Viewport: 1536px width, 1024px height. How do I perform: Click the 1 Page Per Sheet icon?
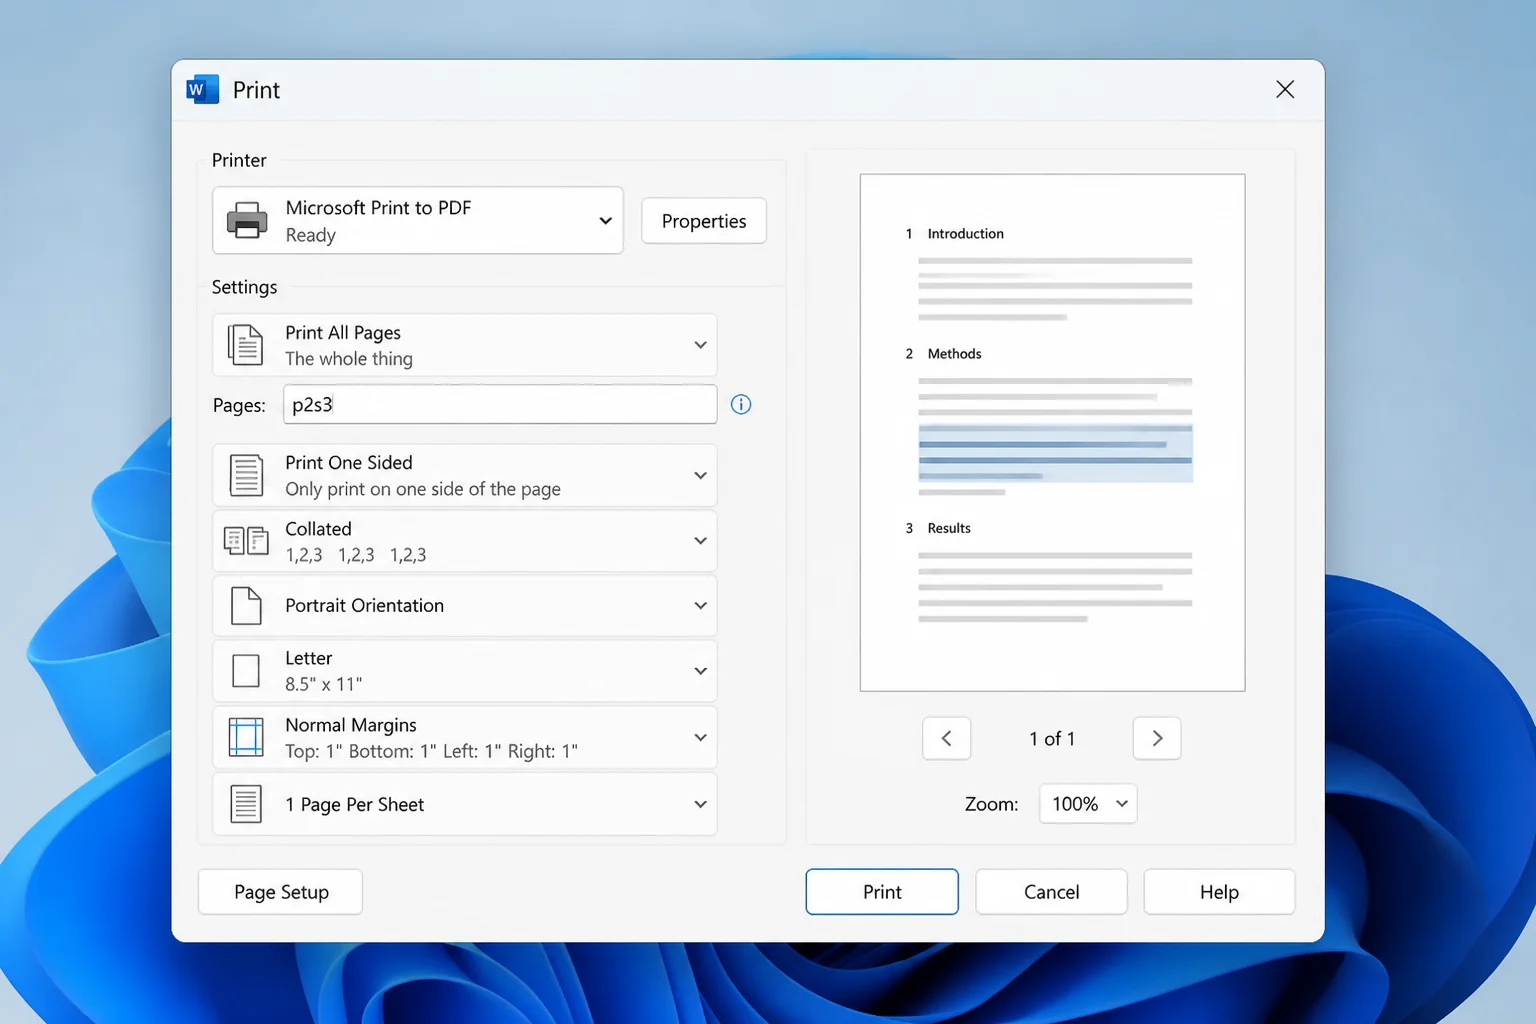coord(246,804)
